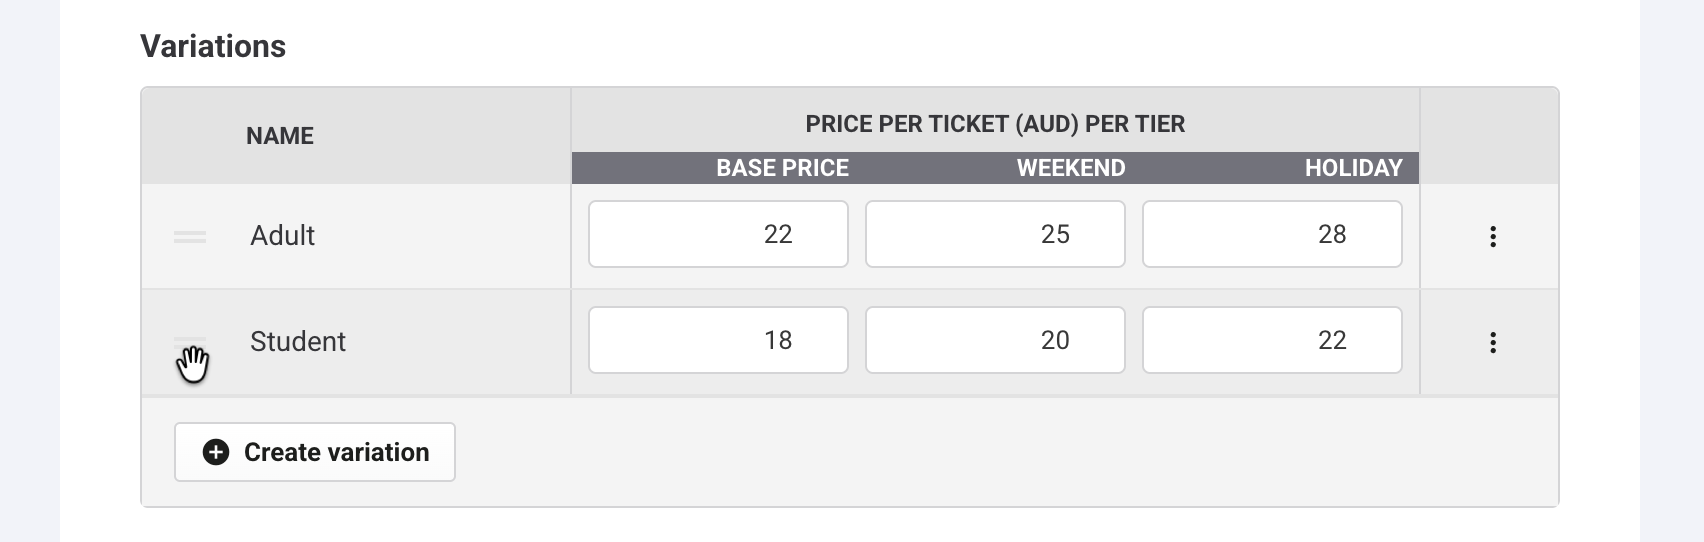Screen dimensions: 1704x542
Task: Open the Student row kebab menu
Action: pos(1492,343)
